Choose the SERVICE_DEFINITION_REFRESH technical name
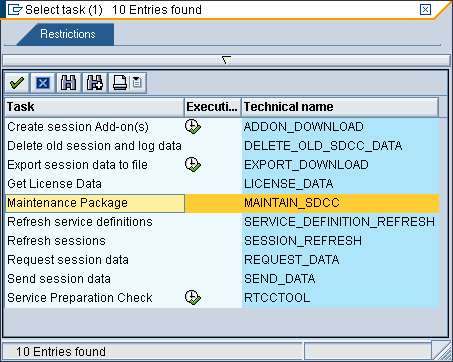This screenshot has height=362, width=453. point(339,222)
